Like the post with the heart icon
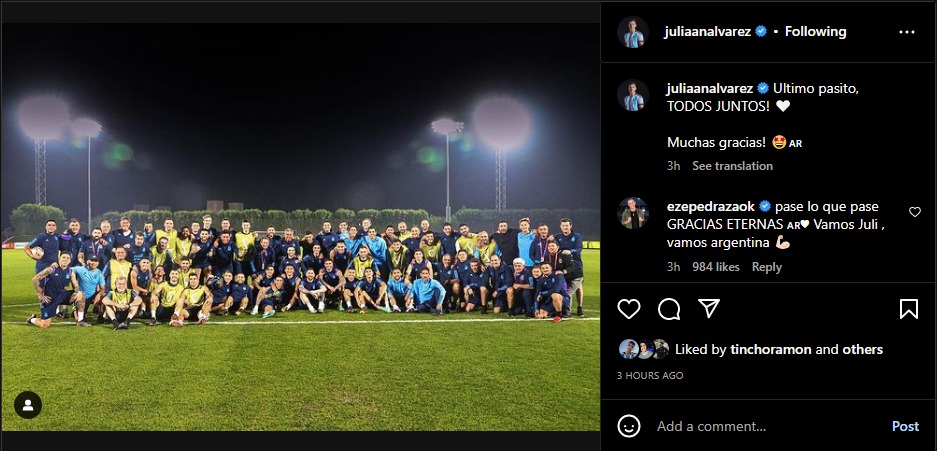 pyautogui.click(x=629, y=309)
